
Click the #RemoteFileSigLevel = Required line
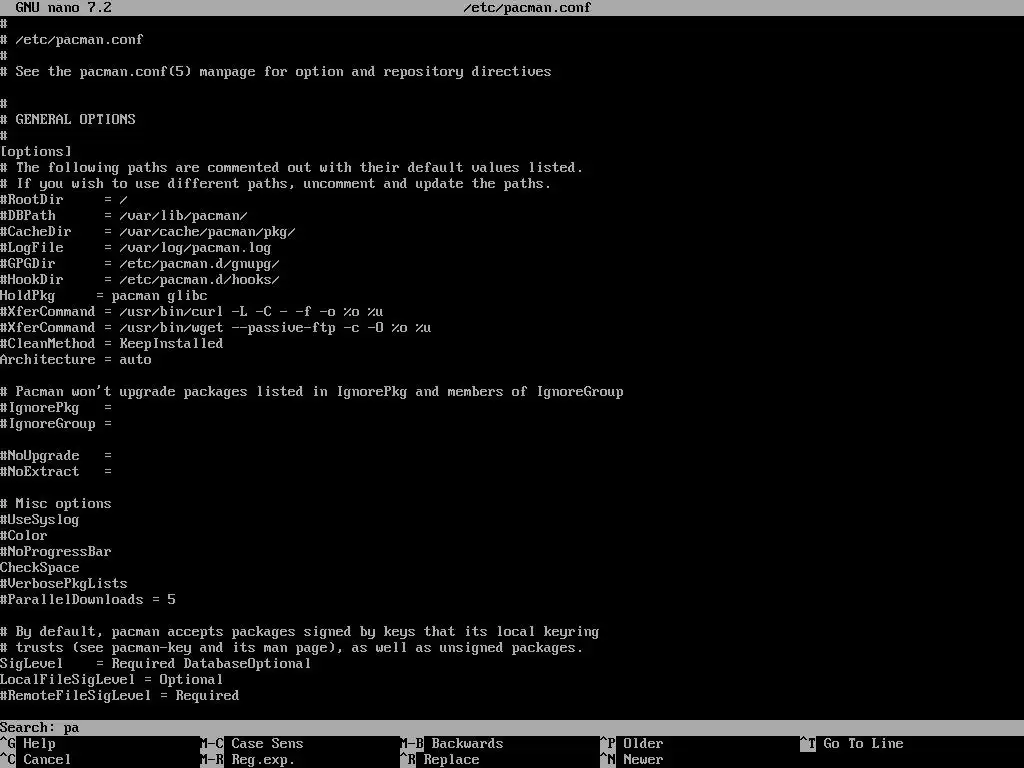120,696
